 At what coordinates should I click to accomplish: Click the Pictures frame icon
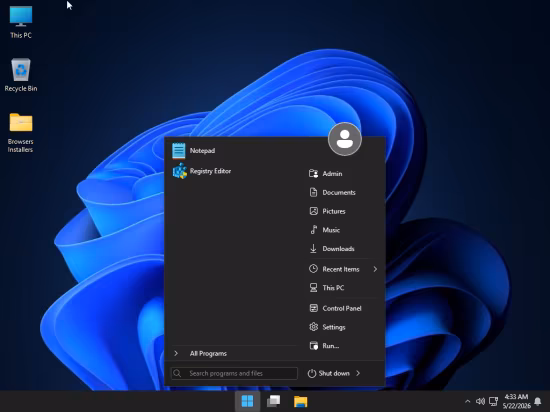313,211
